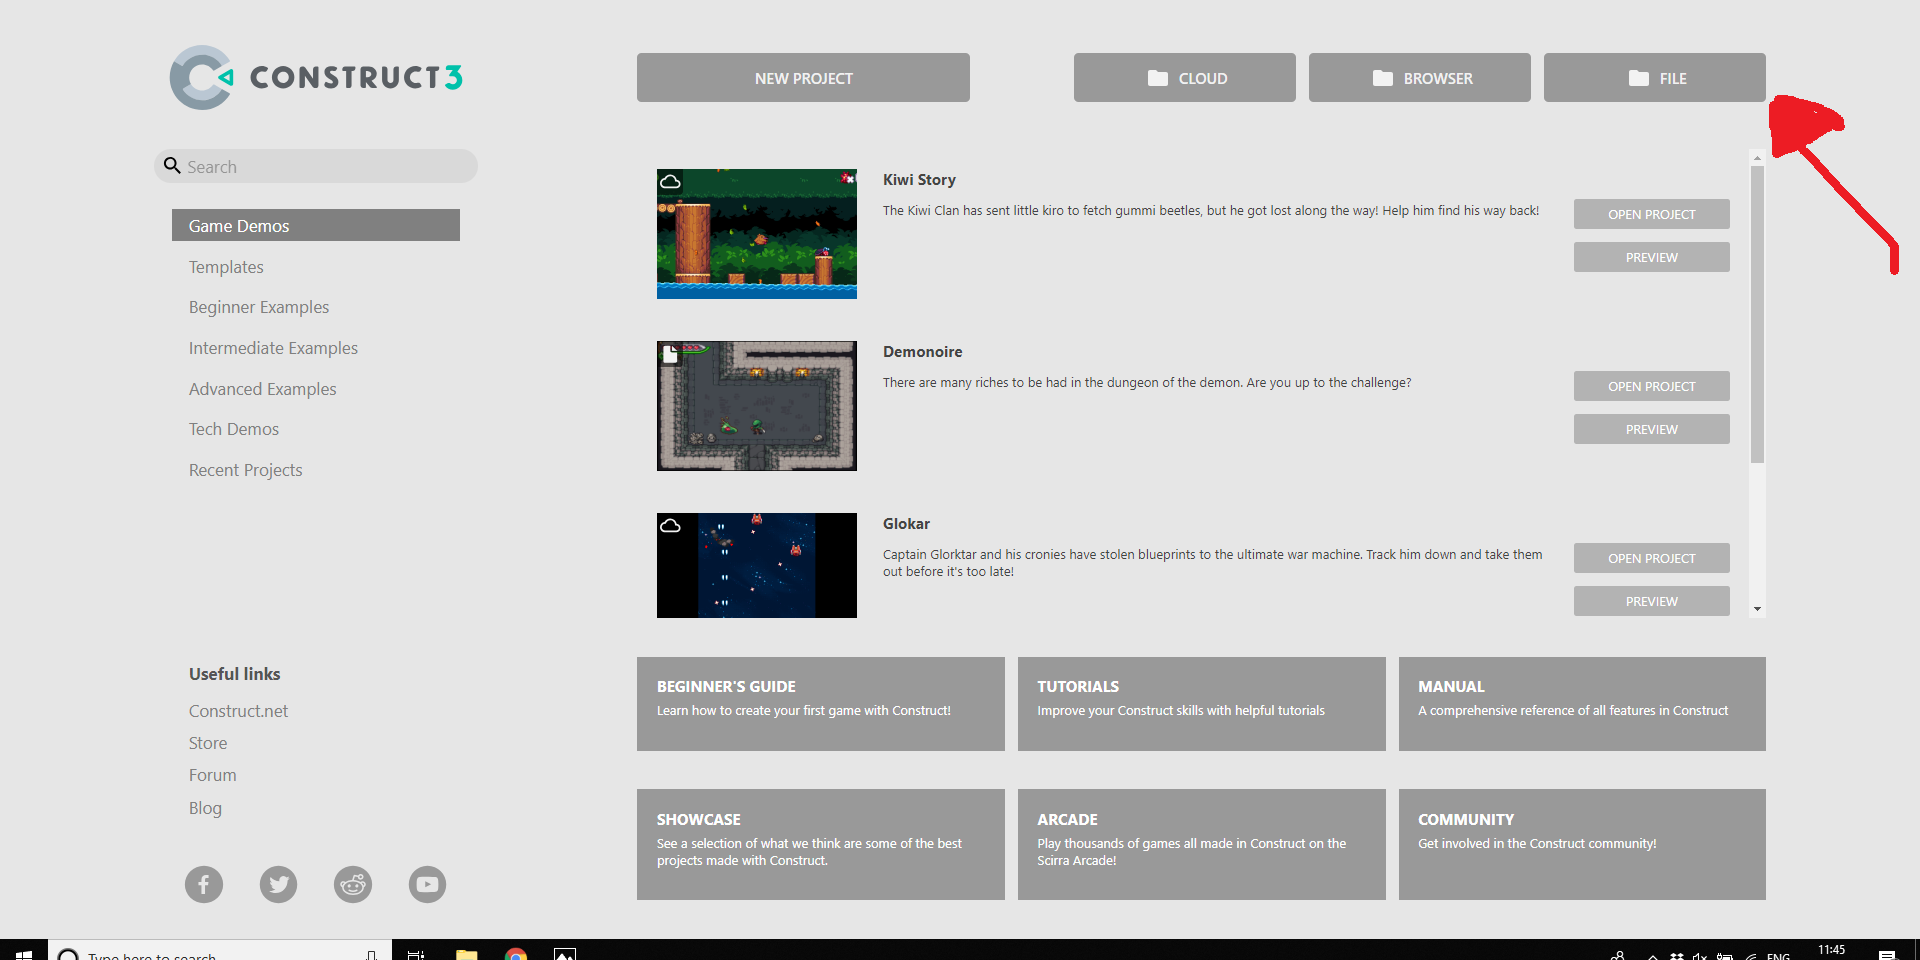Select the Game Demos category
Image resolution: width=1920 pixels, height=960 pixels.
click(316, 225)
